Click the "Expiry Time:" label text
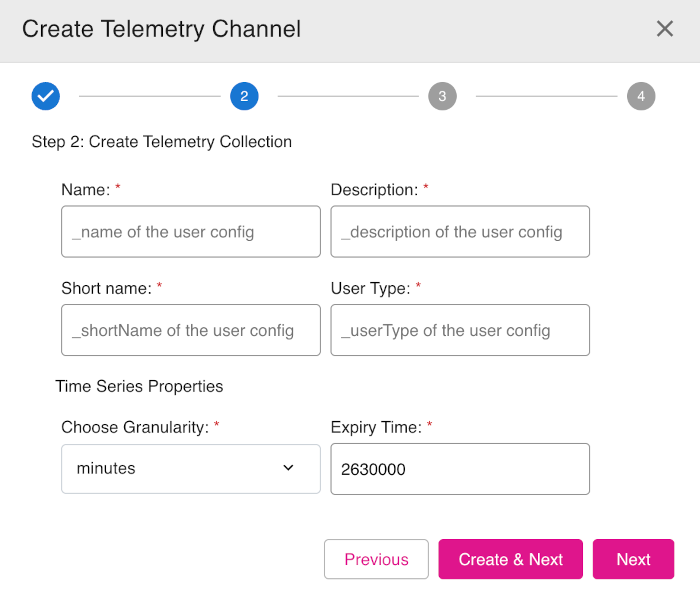 point(376,427)
